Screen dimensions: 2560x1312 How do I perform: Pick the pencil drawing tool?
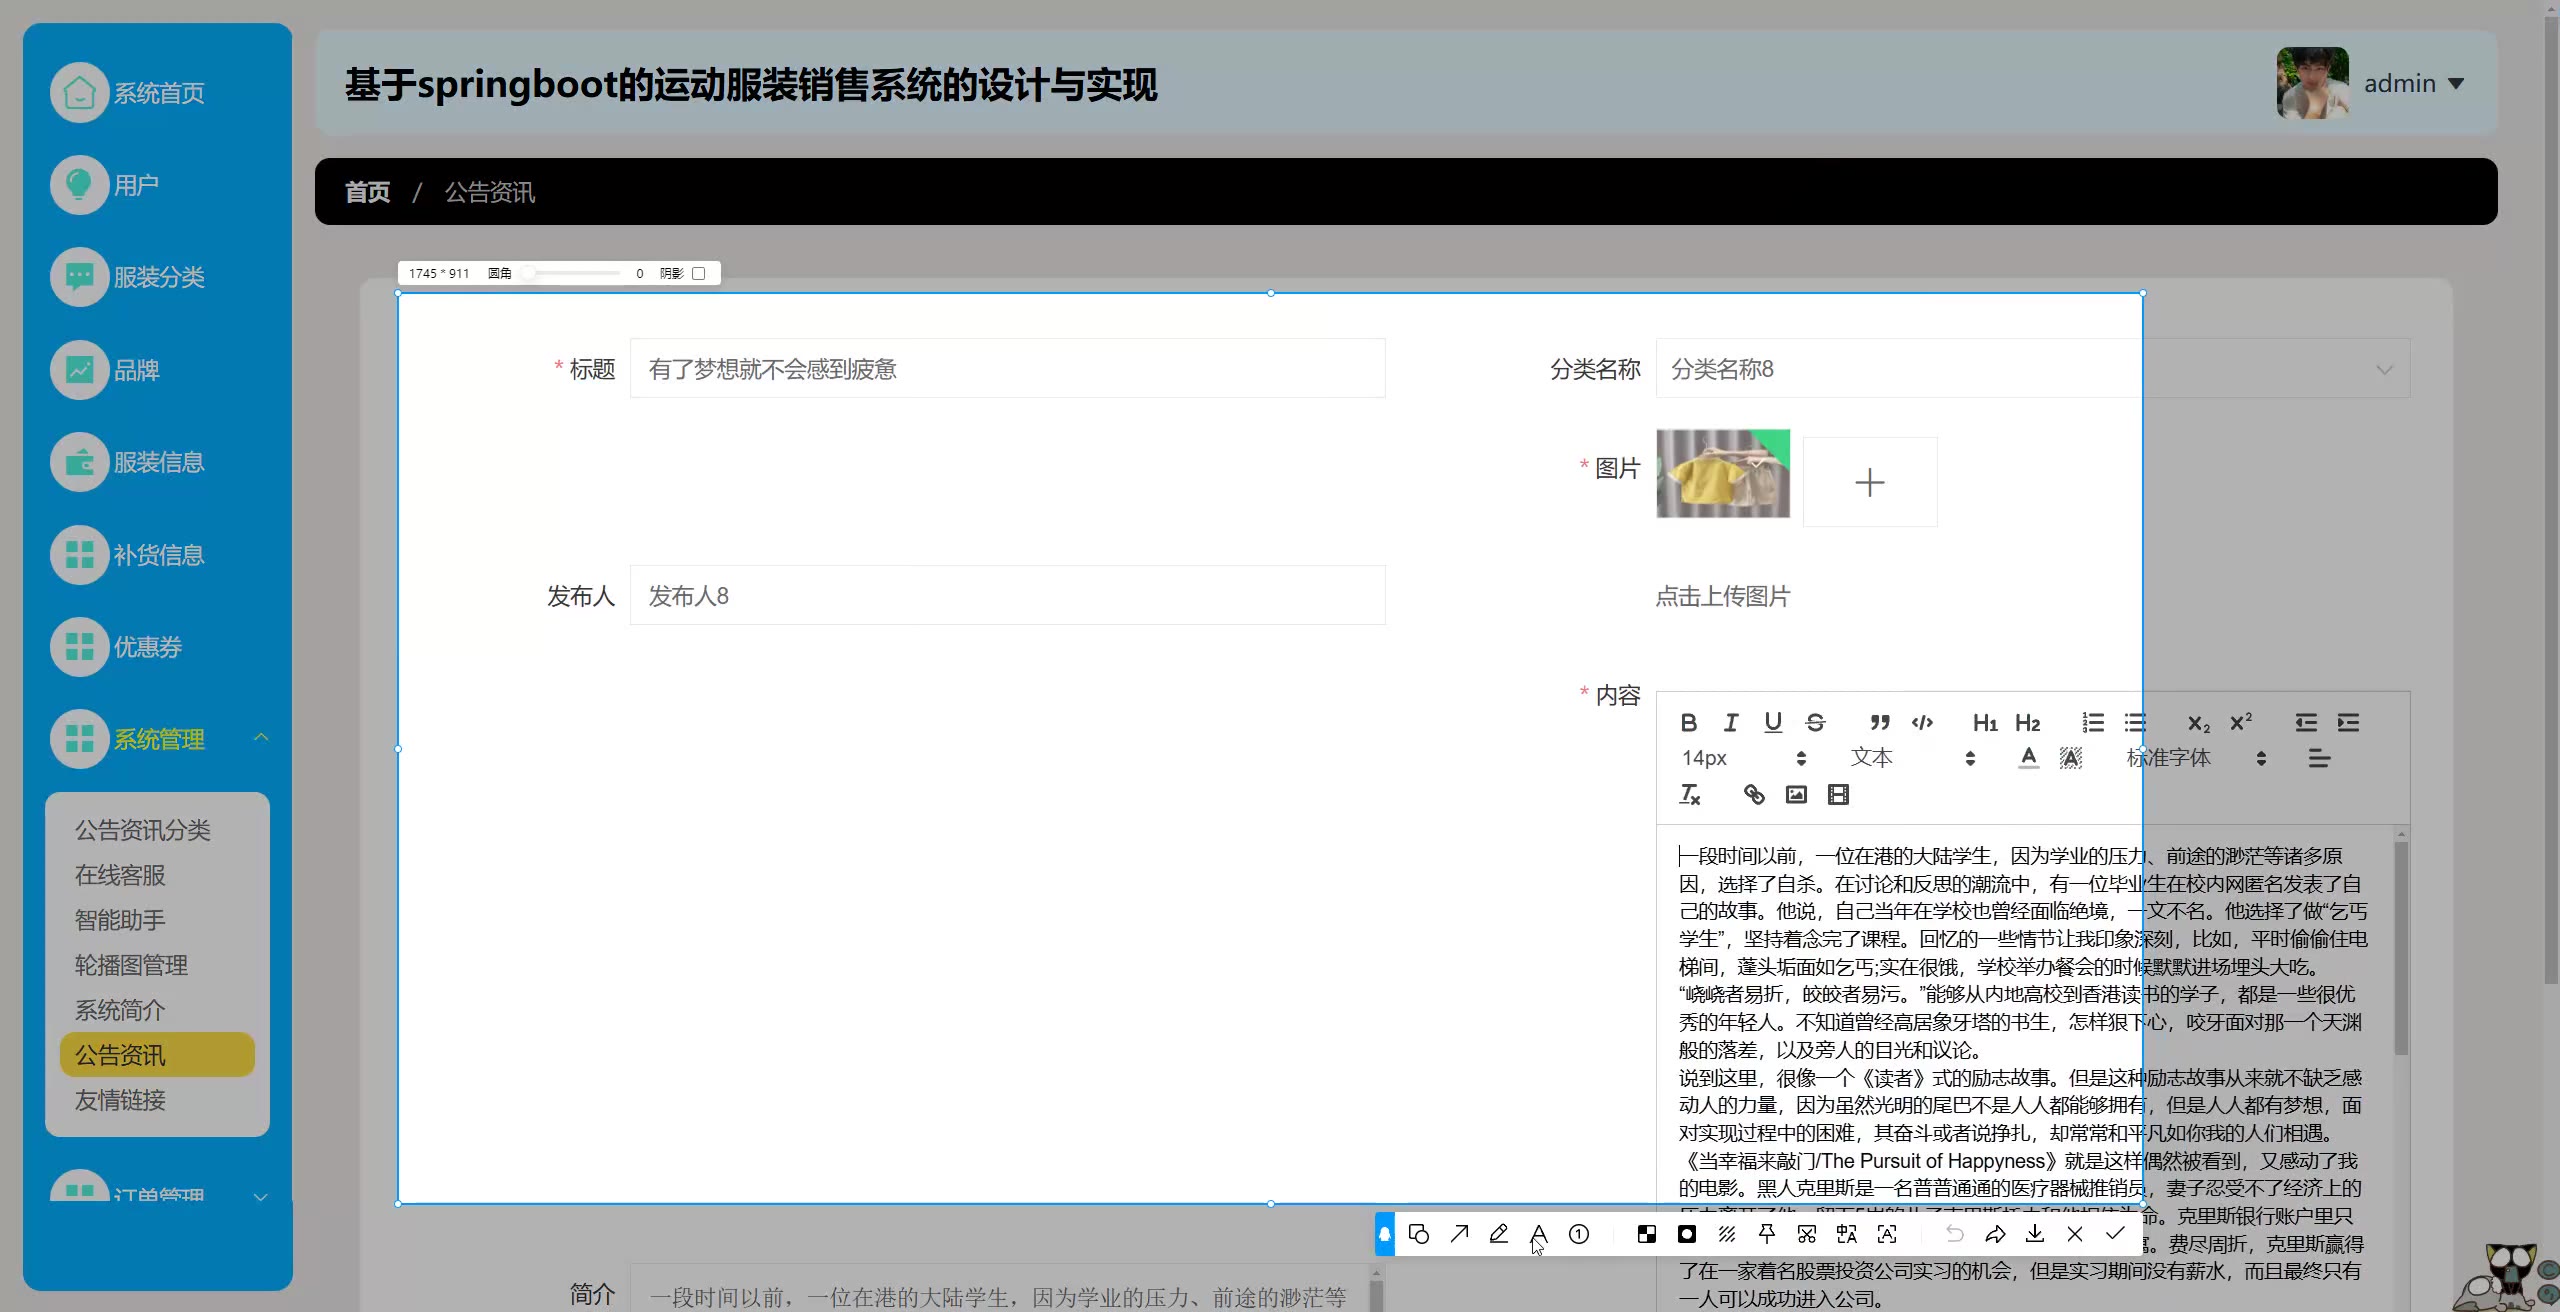point(1498,1234)
